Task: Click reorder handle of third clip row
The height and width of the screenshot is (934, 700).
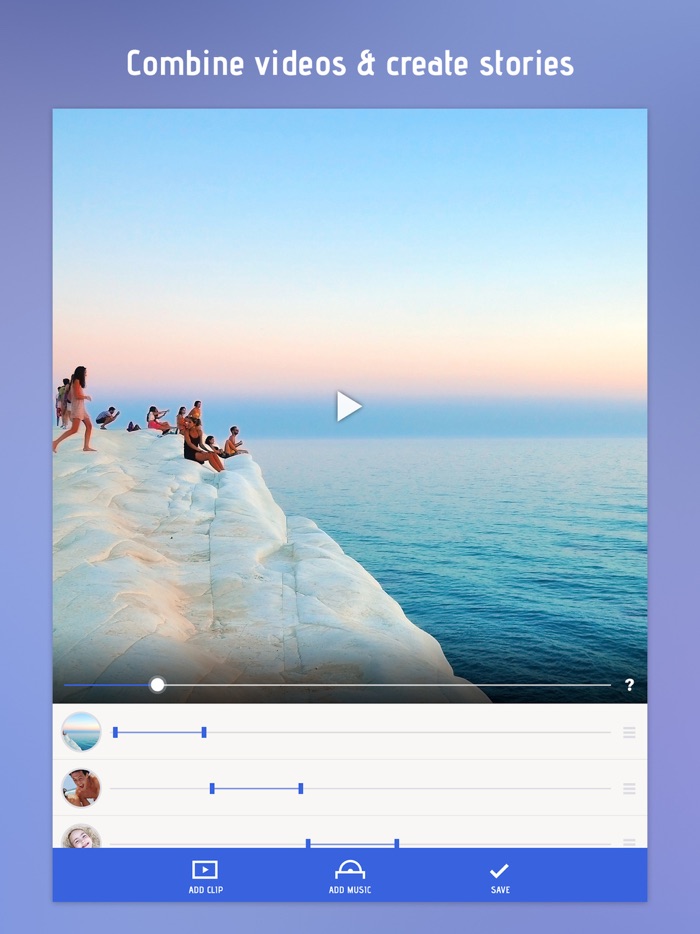Action: pyautogui.click(x=629, y=843)
